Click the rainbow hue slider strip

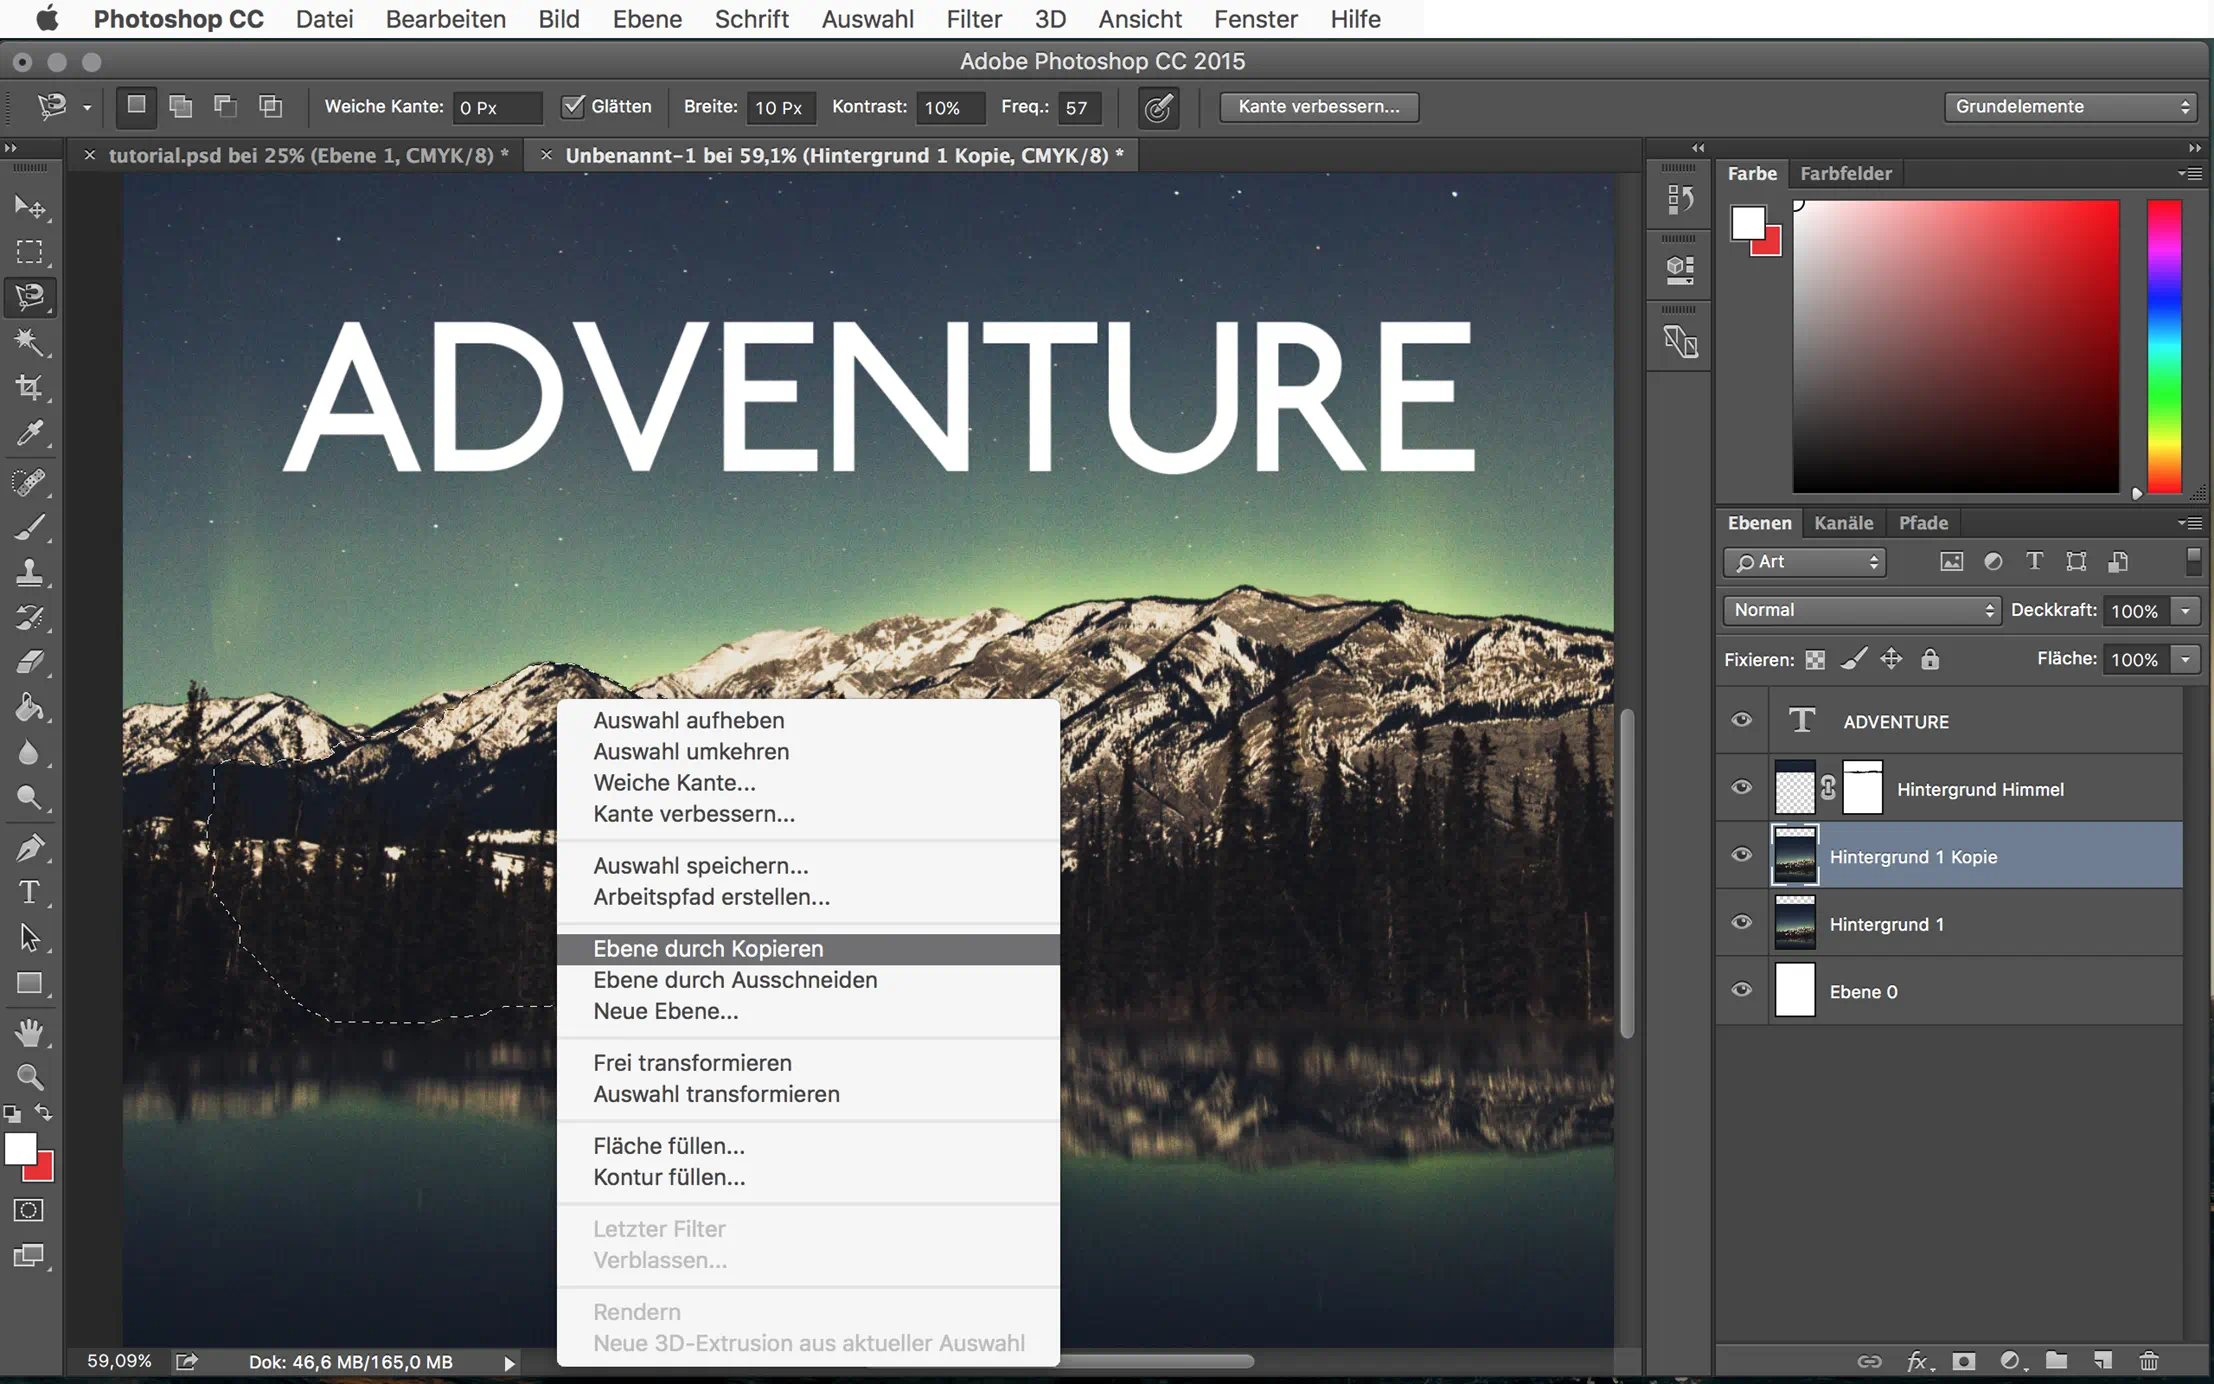pyautogui.click(x=2164, y=346)
